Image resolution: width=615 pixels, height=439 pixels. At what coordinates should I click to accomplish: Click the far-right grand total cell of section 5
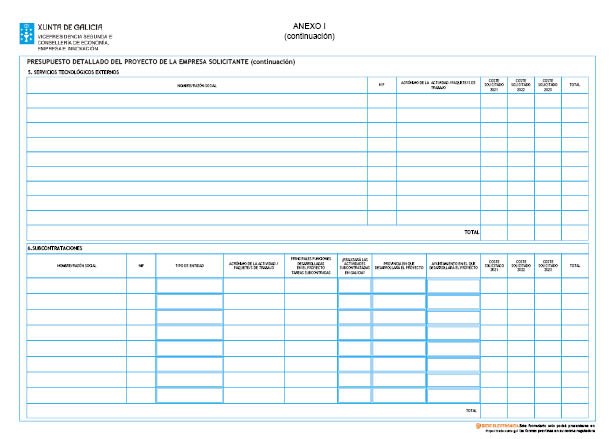point(574,232)
